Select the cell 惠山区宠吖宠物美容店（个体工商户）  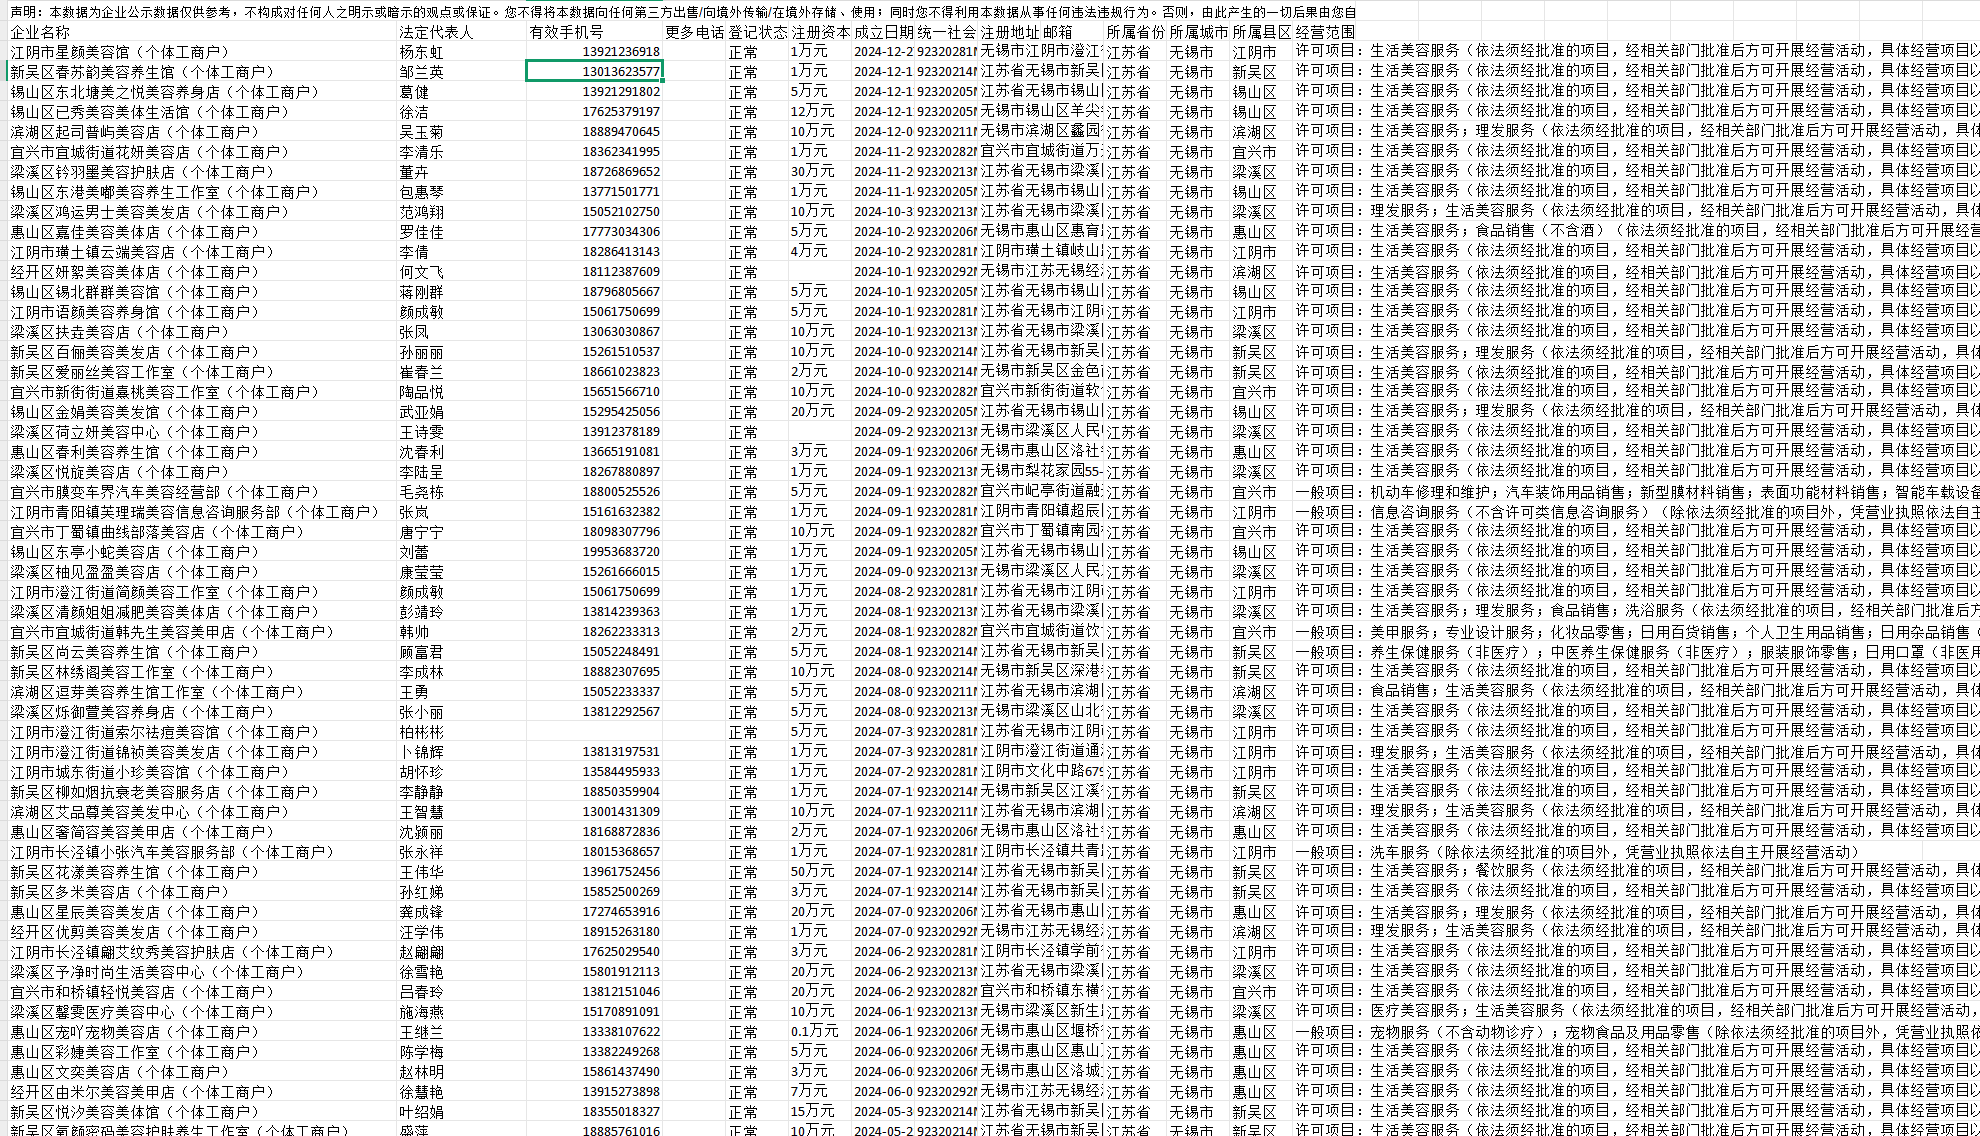pos(135,1032)
